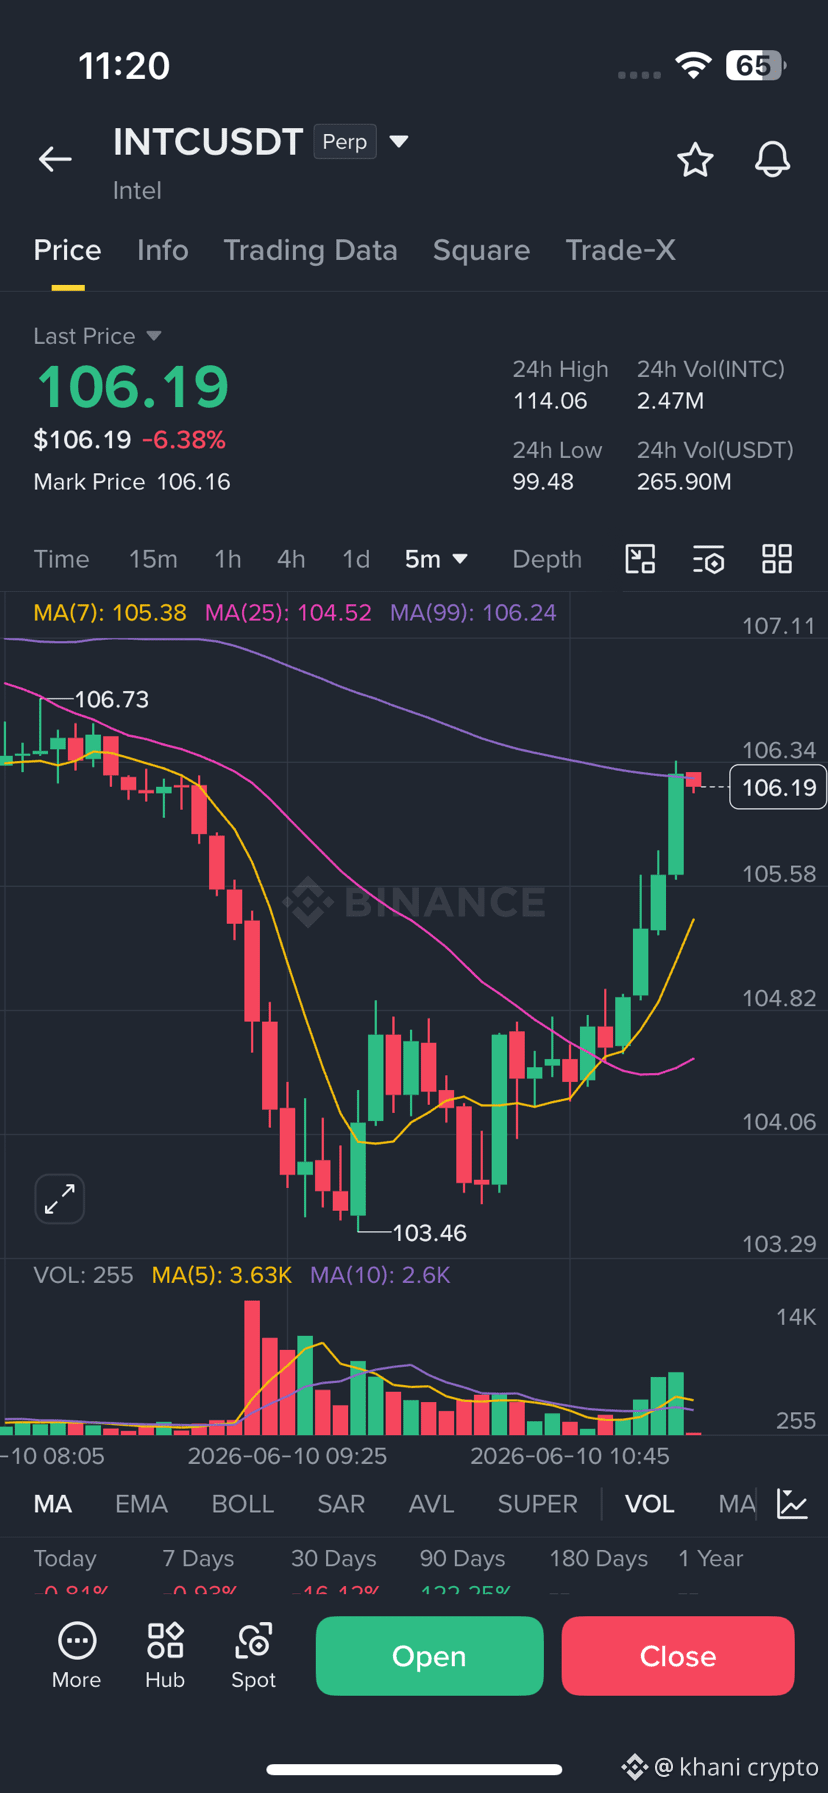
Task: Open chart settings list icon
Action: 708,559
